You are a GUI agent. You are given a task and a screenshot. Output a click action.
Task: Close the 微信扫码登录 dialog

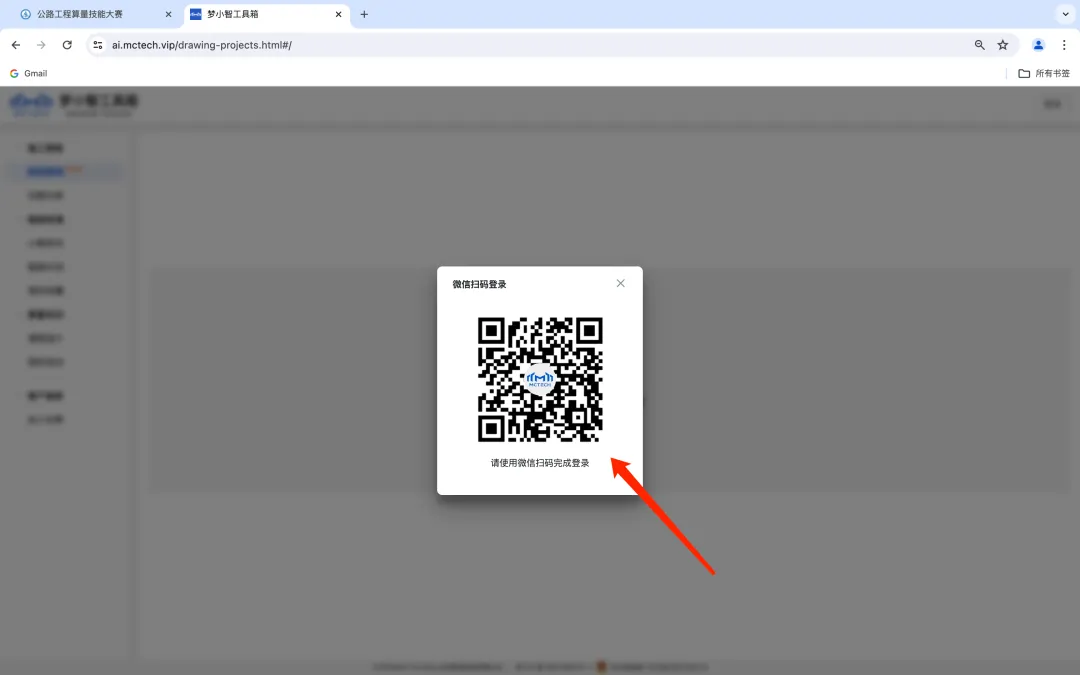[x=620, y=284]
